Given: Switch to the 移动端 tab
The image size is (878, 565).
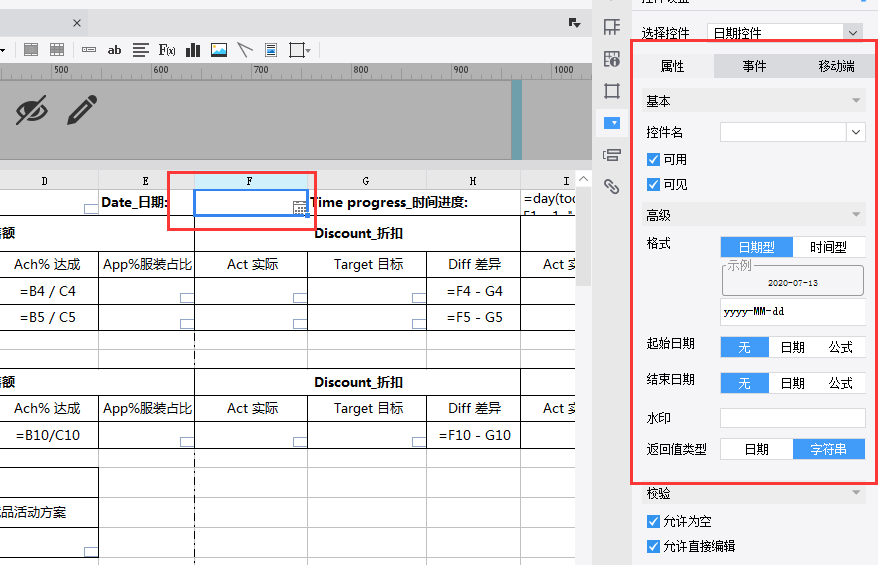Looking at the screenshot, I should [x=836, y=66].
